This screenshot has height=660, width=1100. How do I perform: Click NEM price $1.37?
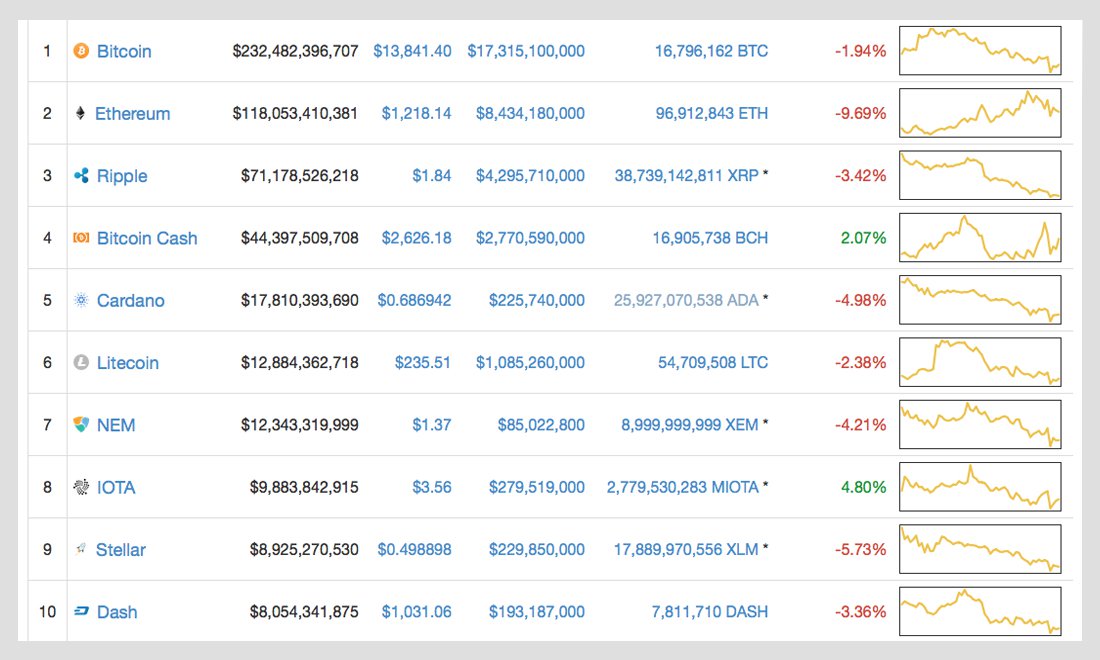pos(431,425)
